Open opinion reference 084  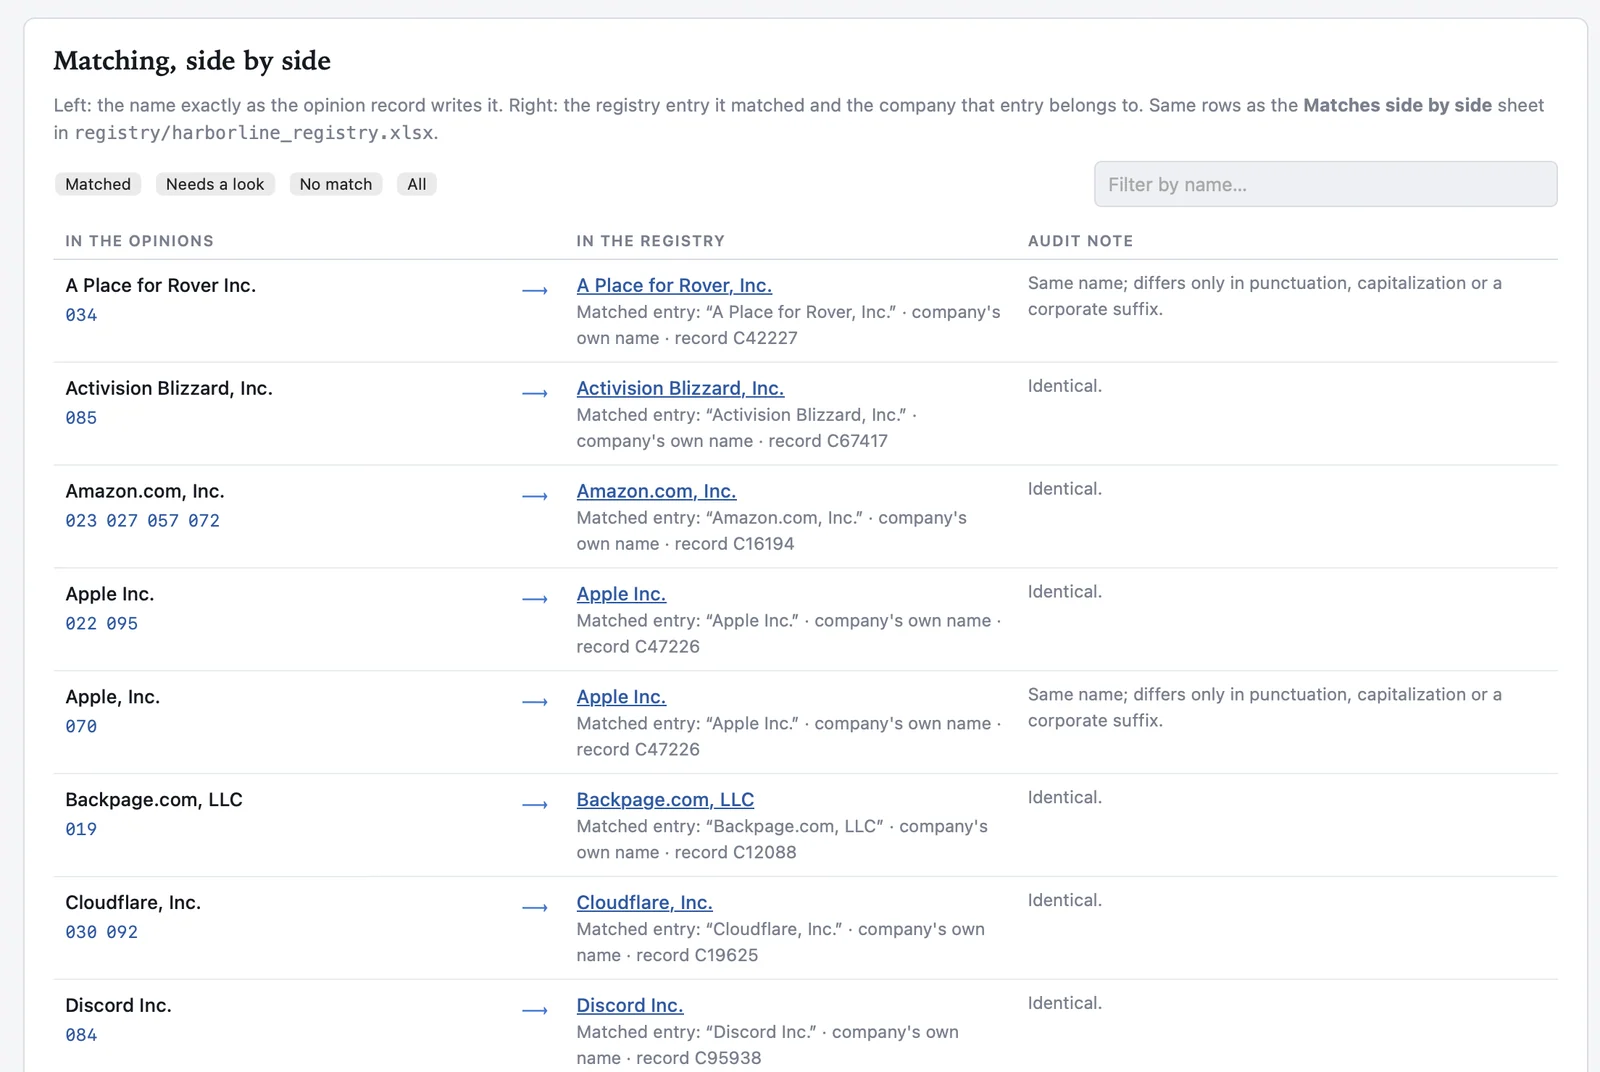coord(81,1035)
